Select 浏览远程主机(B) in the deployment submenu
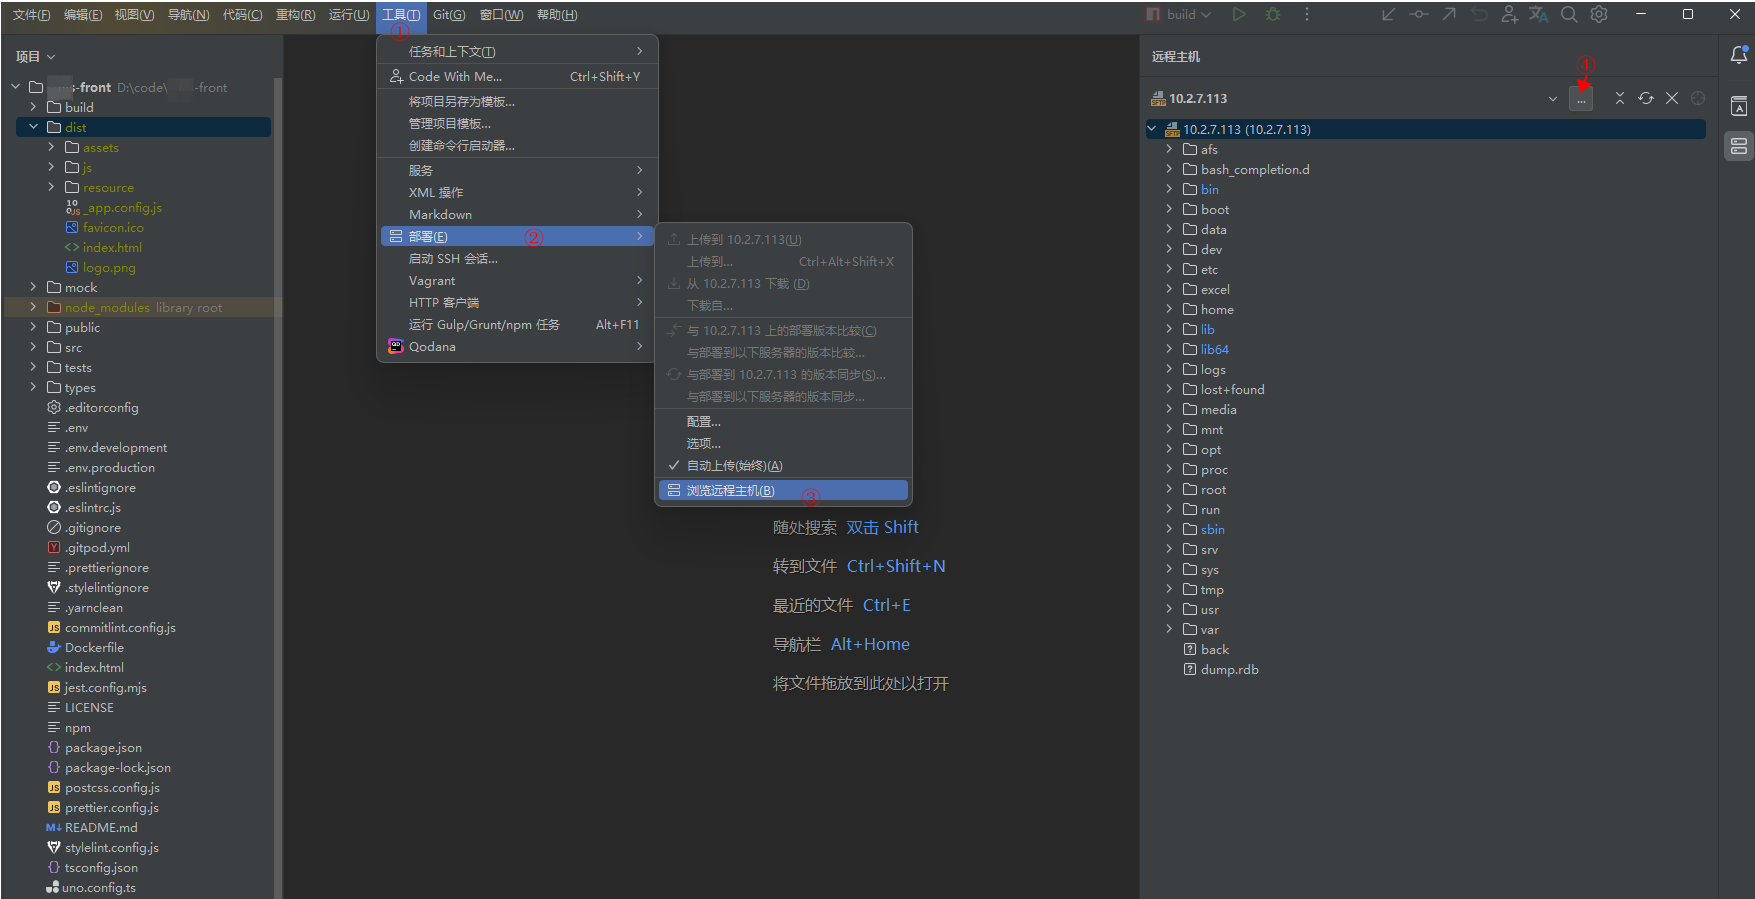Viewport: 1755px width, 899px height. tap(730, 491)
